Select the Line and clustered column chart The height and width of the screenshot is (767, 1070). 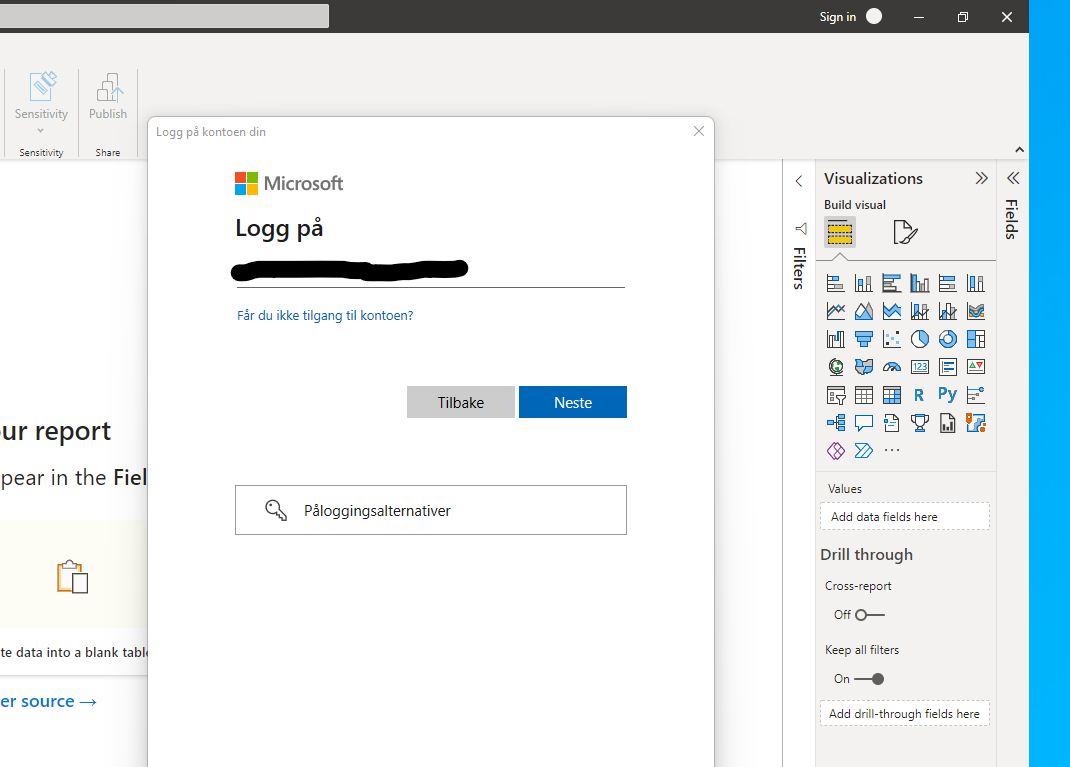[947, 311]
